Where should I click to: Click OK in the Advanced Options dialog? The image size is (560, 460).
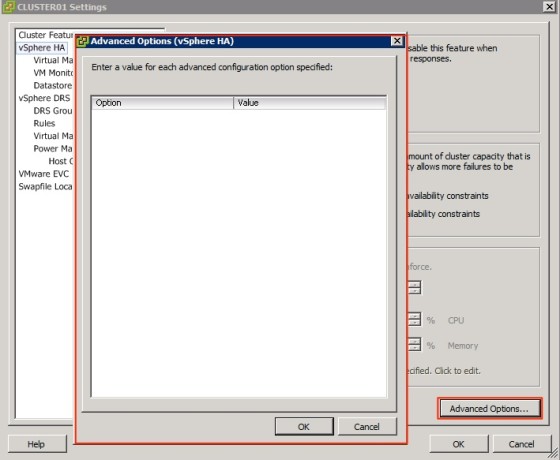(x=304, y=426)
